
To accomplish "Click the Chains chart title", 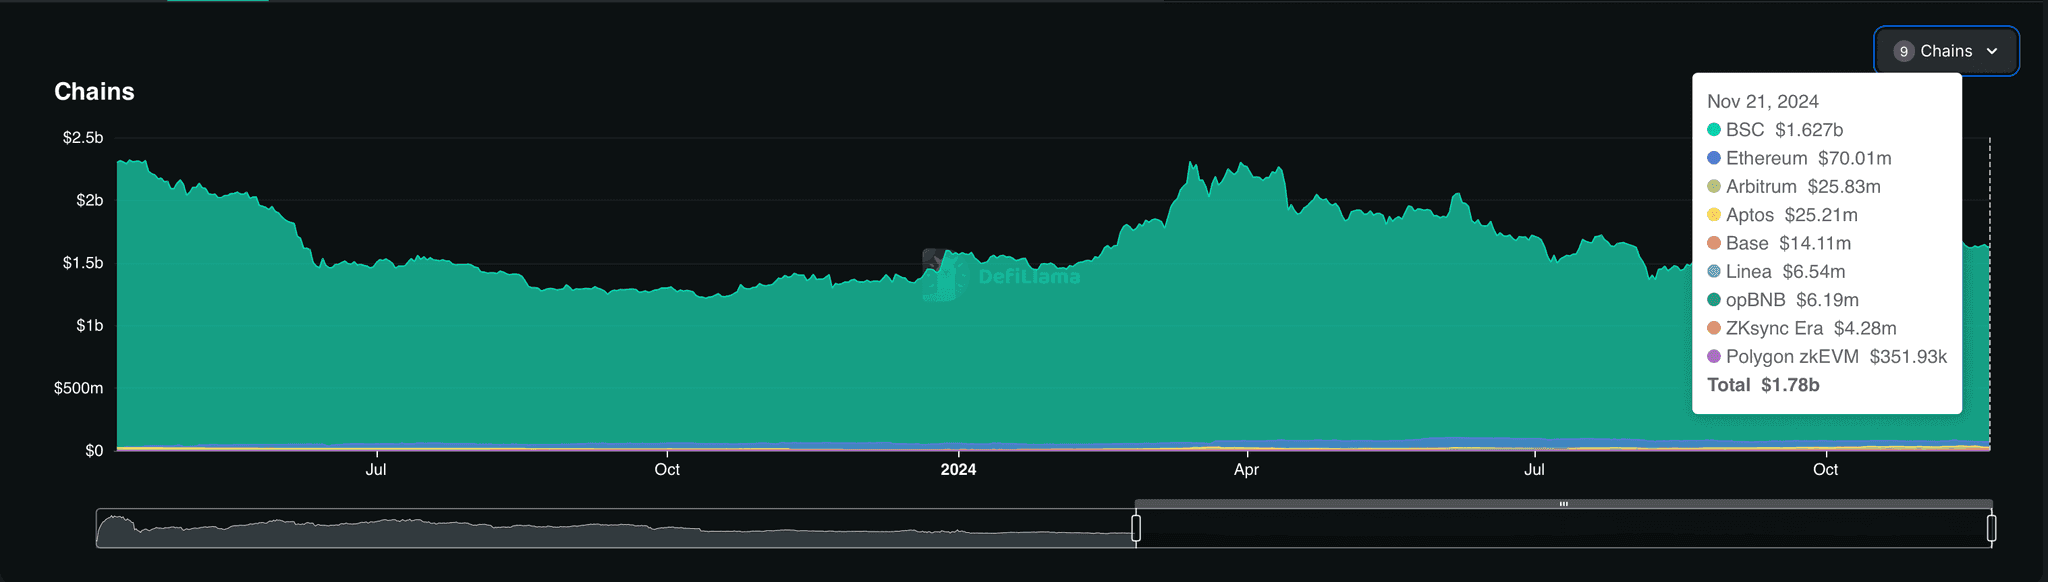I will click(94, 92).
